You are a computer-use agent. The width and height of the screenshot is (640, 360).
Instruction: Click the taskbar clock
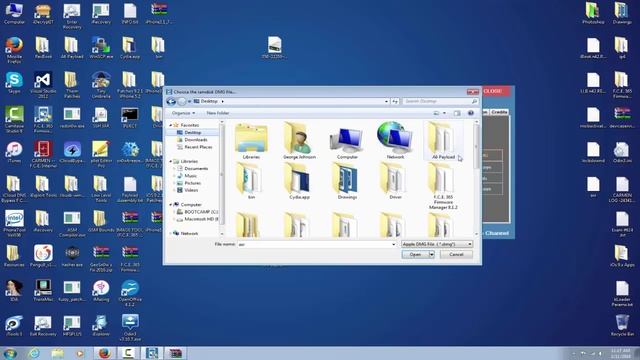pos(621,353)
